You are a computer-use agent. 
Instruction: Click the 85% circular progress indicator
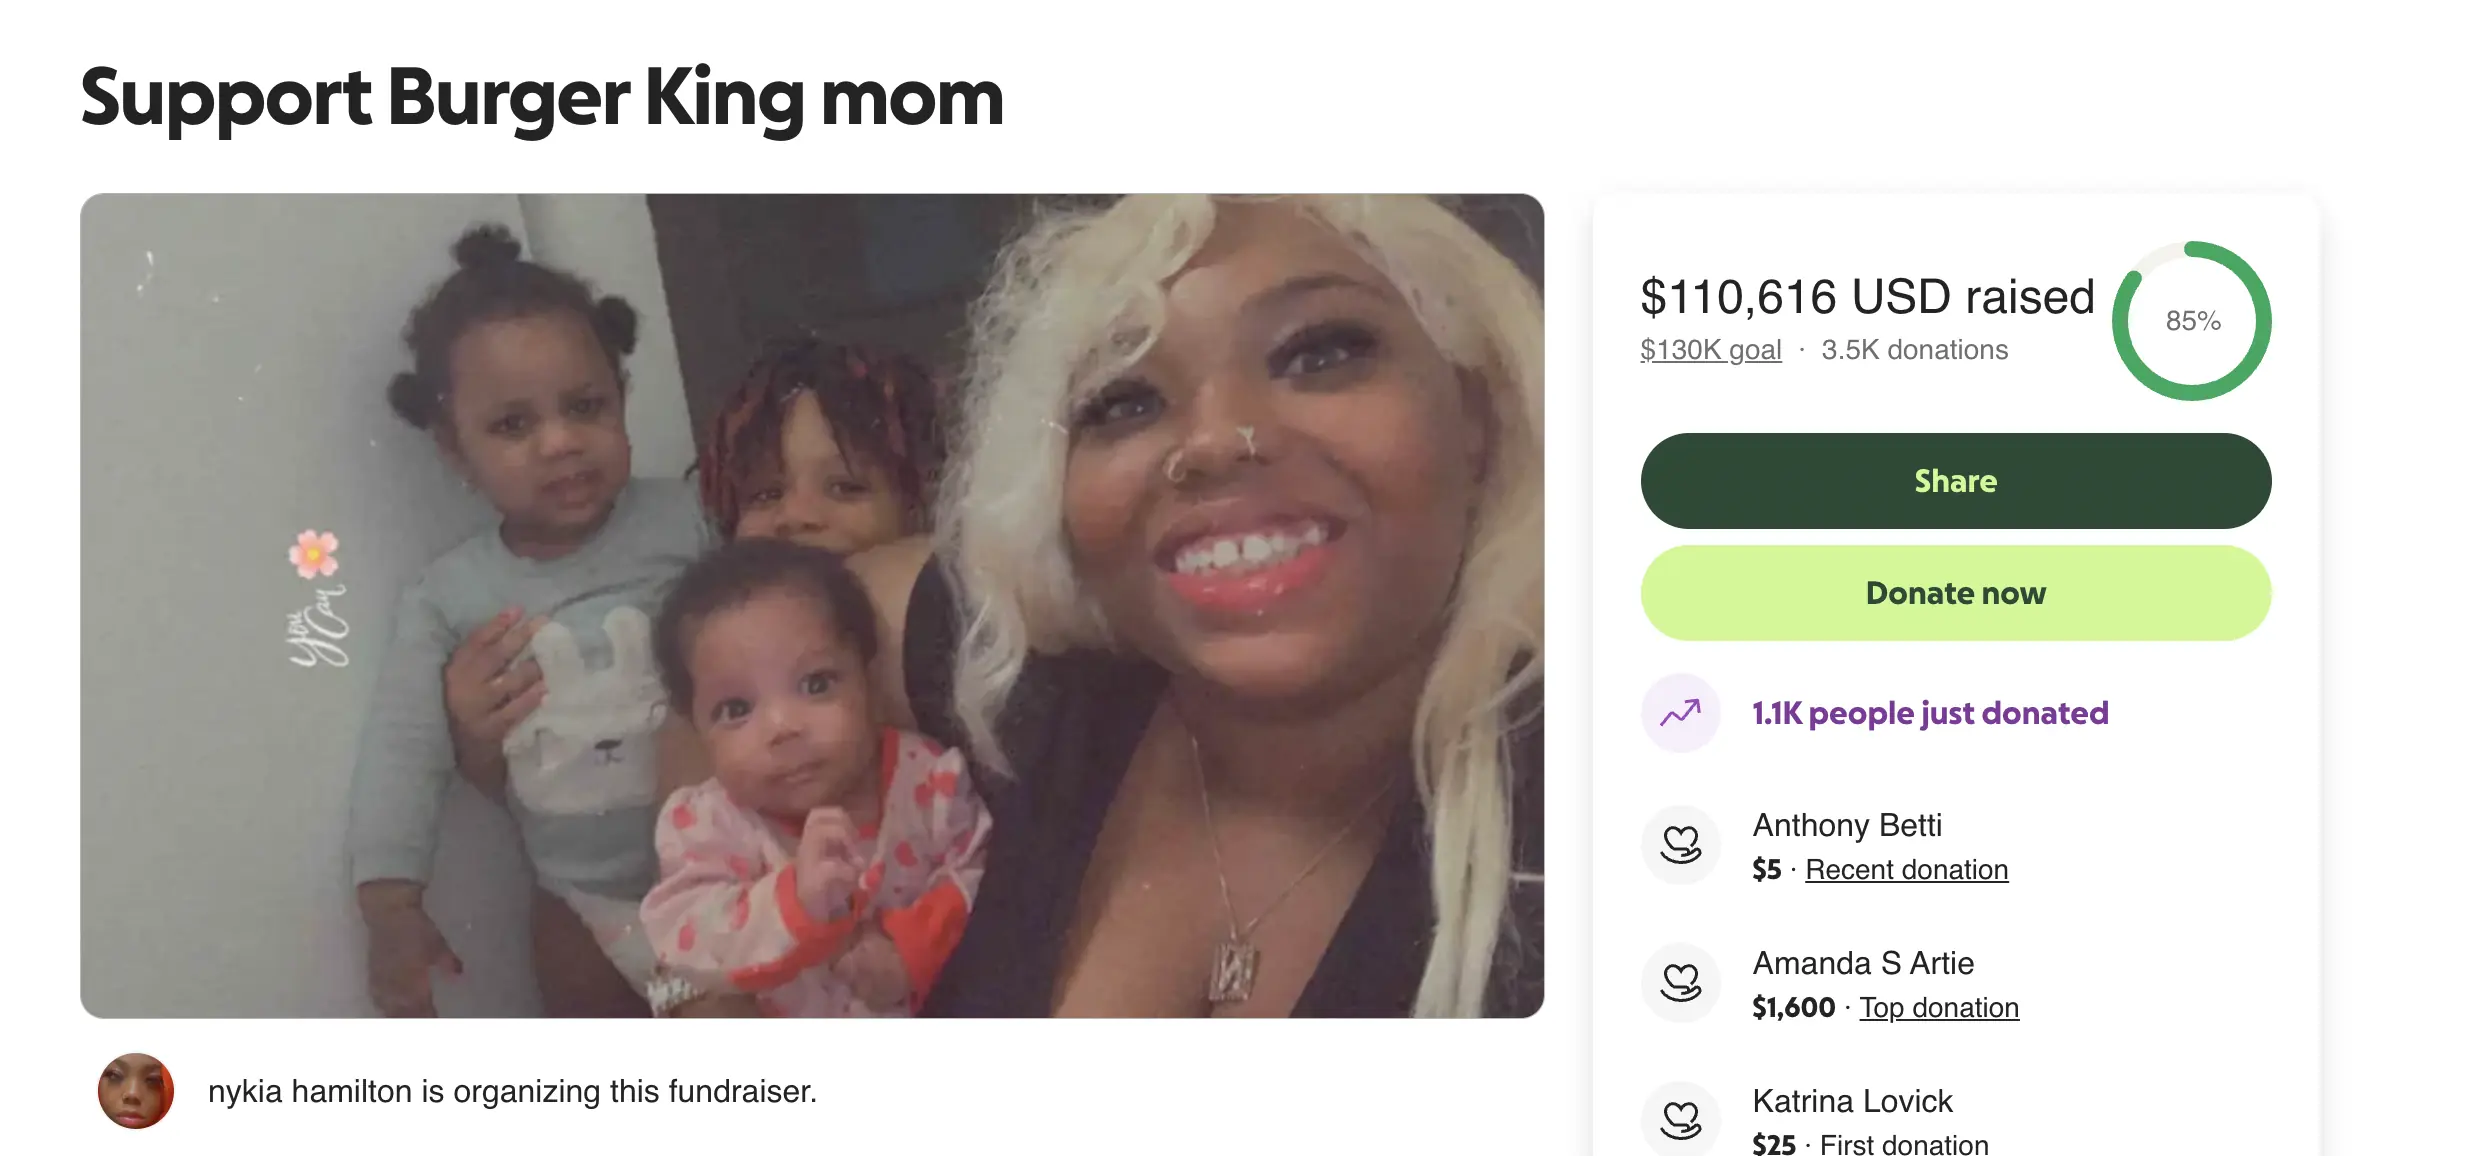2192,321
